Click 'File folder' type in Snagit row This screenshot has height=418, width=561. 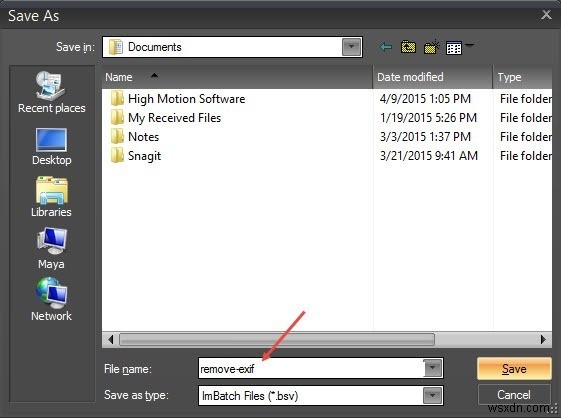pos(526,155)
